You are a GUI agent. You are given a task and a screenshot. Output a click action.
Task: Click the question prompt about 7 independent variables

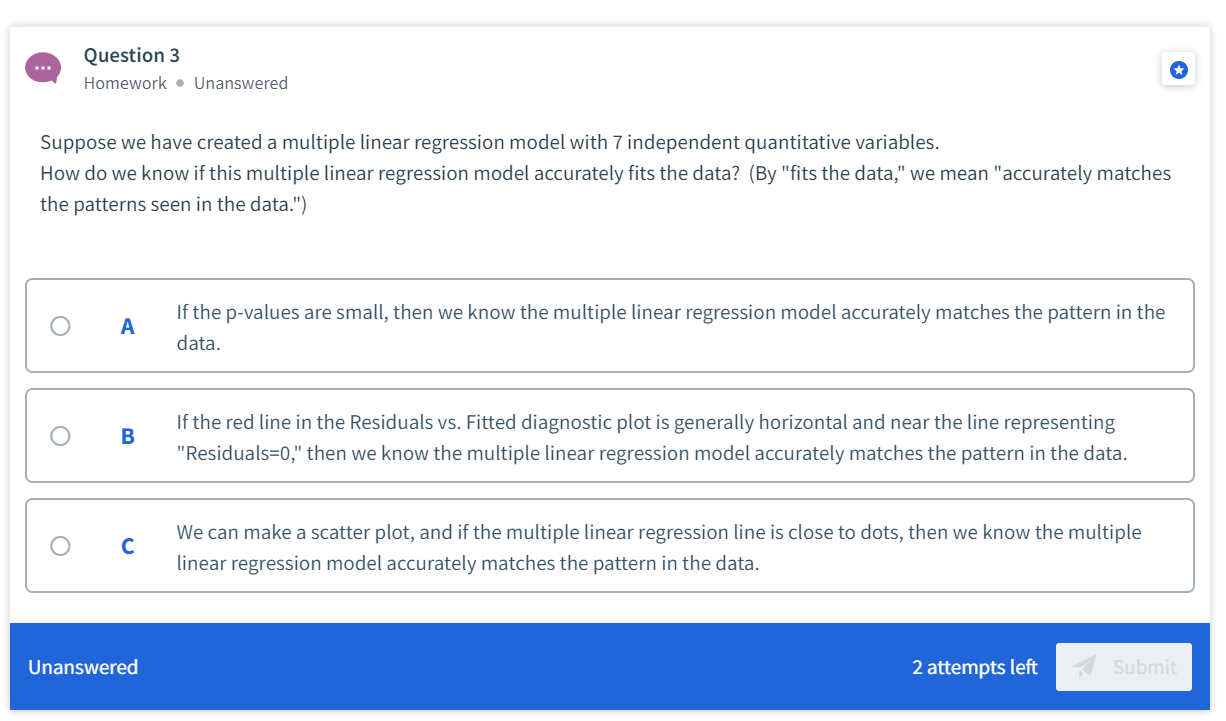point(605,173)
